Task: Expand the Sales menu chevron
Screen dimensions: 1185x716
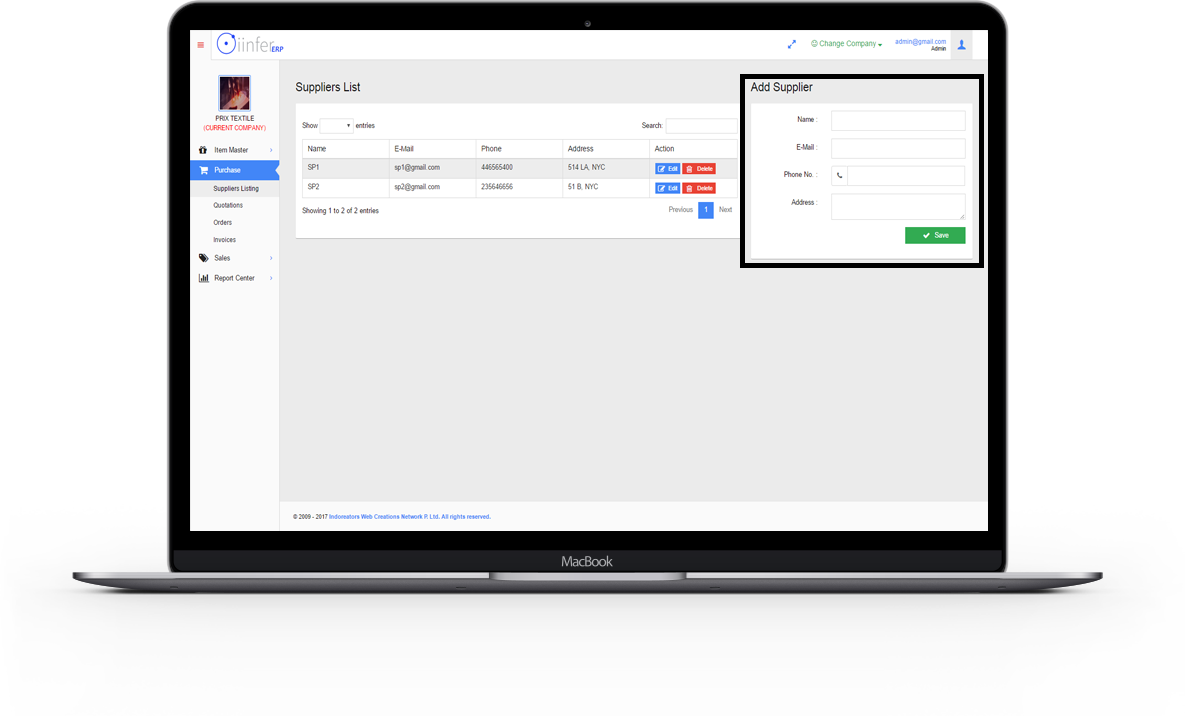Action: 271,258
